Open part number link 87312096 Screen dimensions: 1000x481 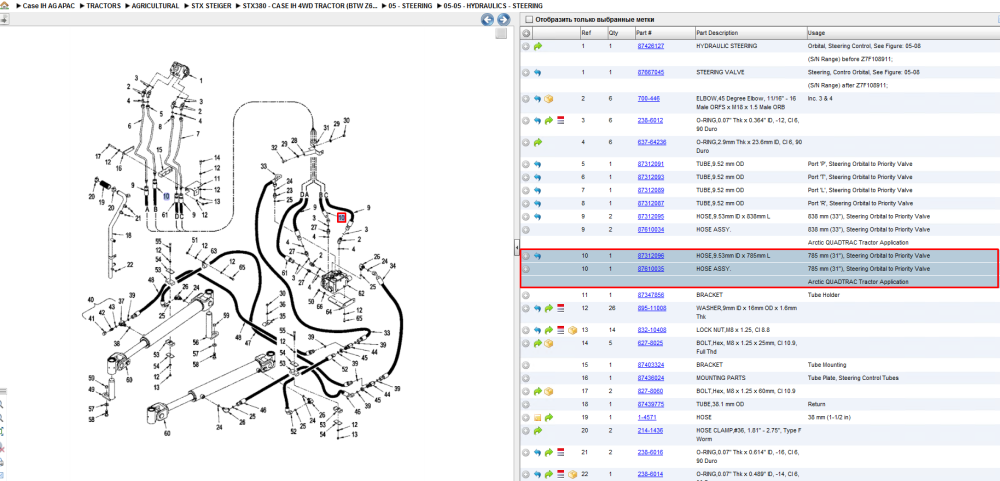click(651, 255)
